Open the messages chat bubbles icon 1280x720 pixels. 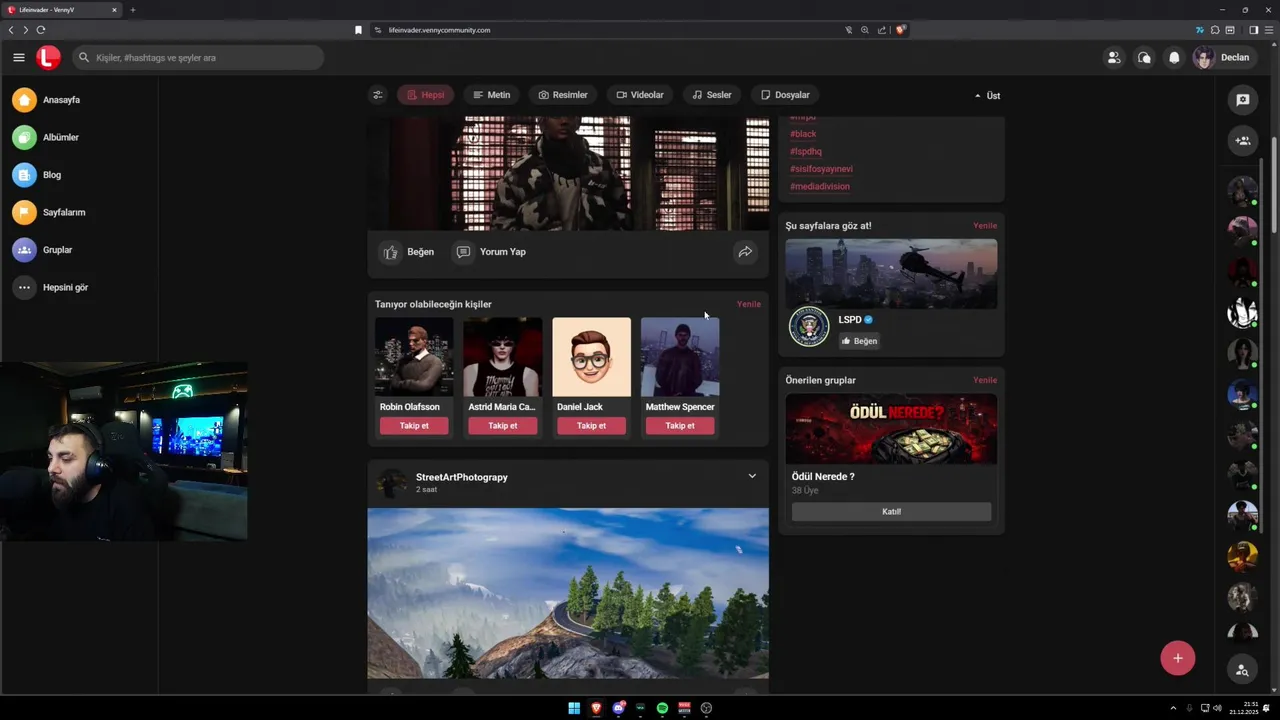coord(1144,57)
